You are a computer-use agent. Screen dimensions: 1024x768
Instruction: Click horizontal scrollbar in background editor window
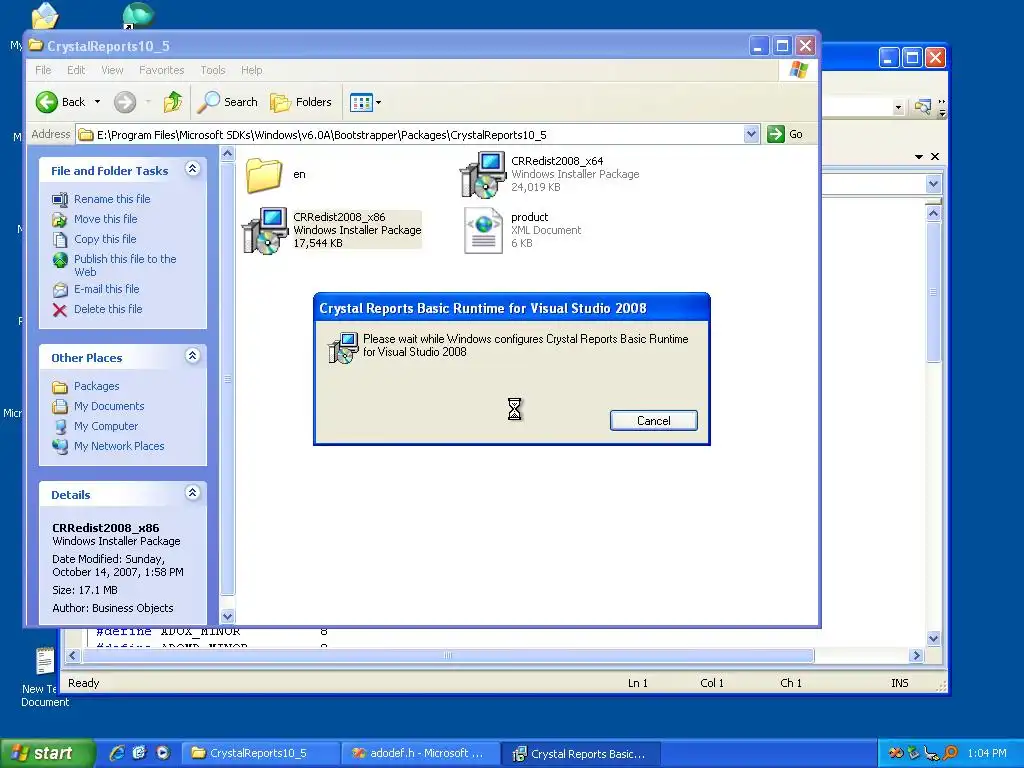[447, 655]
